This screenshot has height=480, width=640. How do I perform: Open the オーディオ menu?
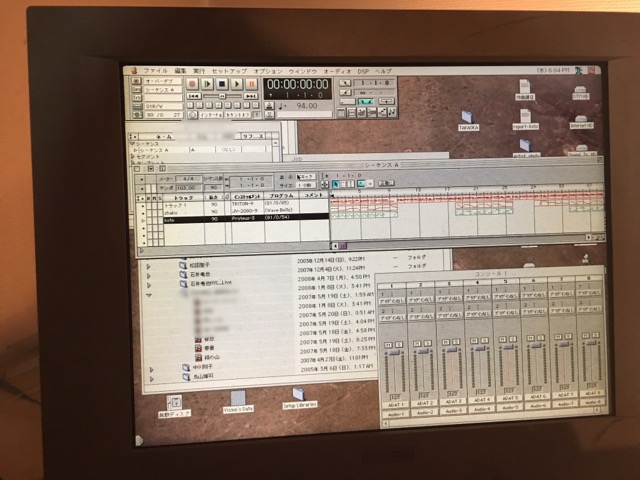pos(337,71)
